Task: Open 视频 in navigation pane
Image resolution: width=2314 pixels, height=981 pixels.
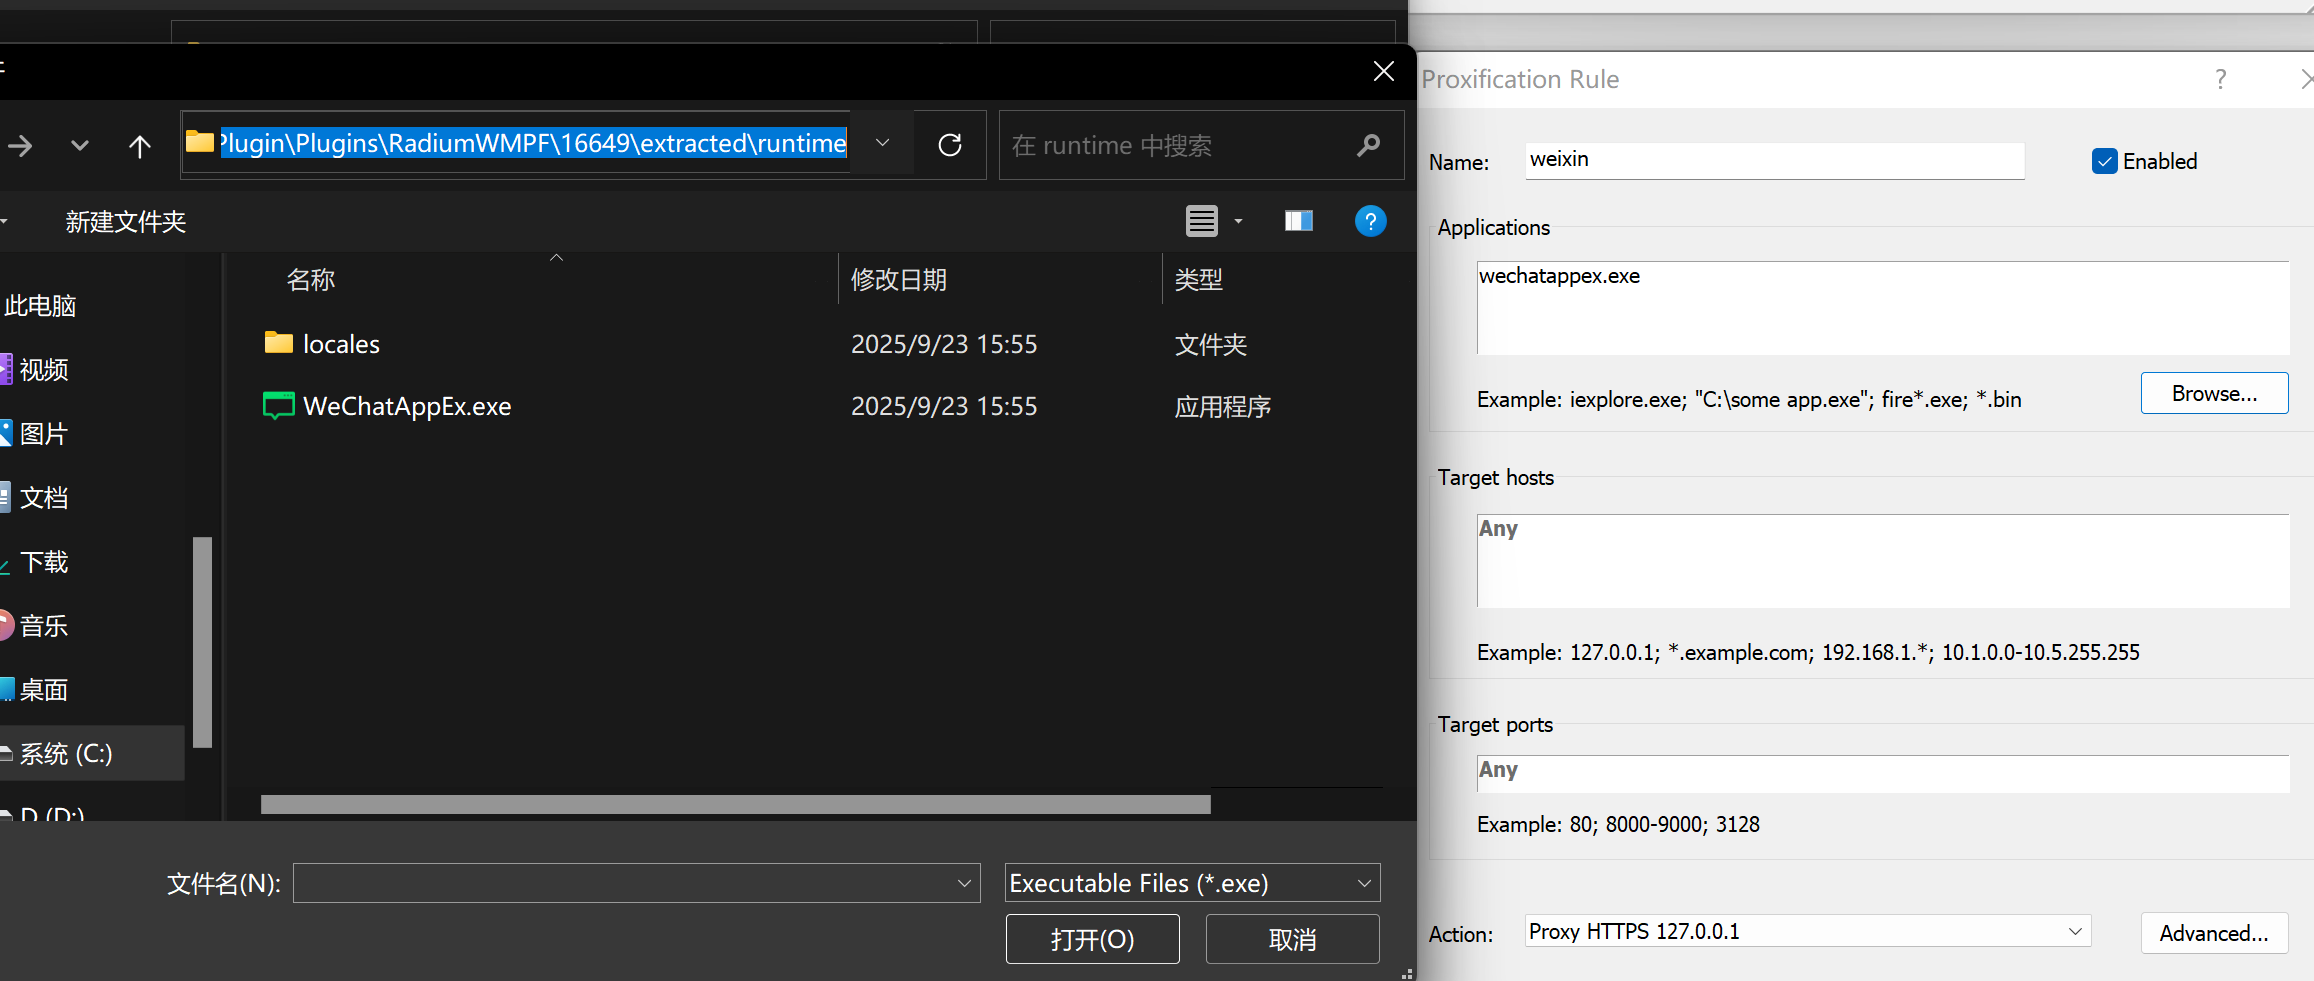Action: (44, 370)
